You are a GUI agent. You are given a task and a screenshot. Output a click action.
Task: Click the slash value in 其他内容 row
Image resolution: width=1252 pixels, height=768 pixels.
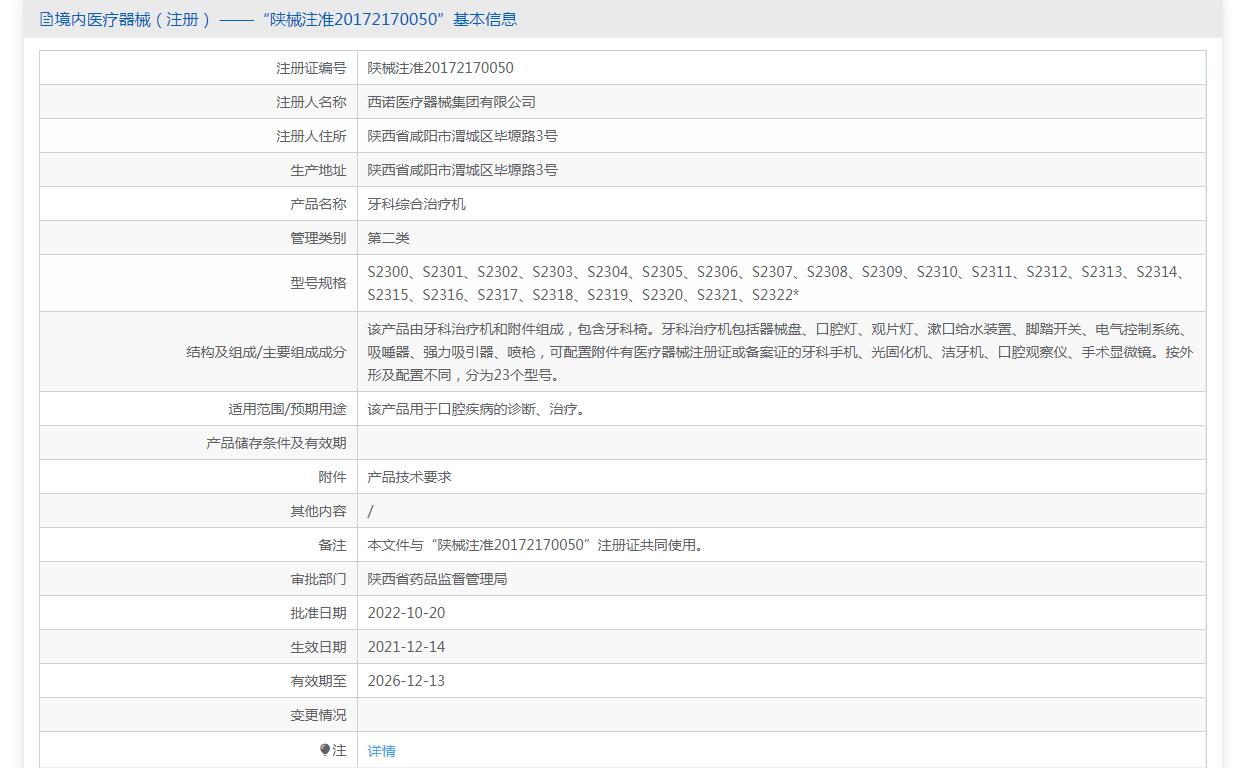click(x=371, y=511)
